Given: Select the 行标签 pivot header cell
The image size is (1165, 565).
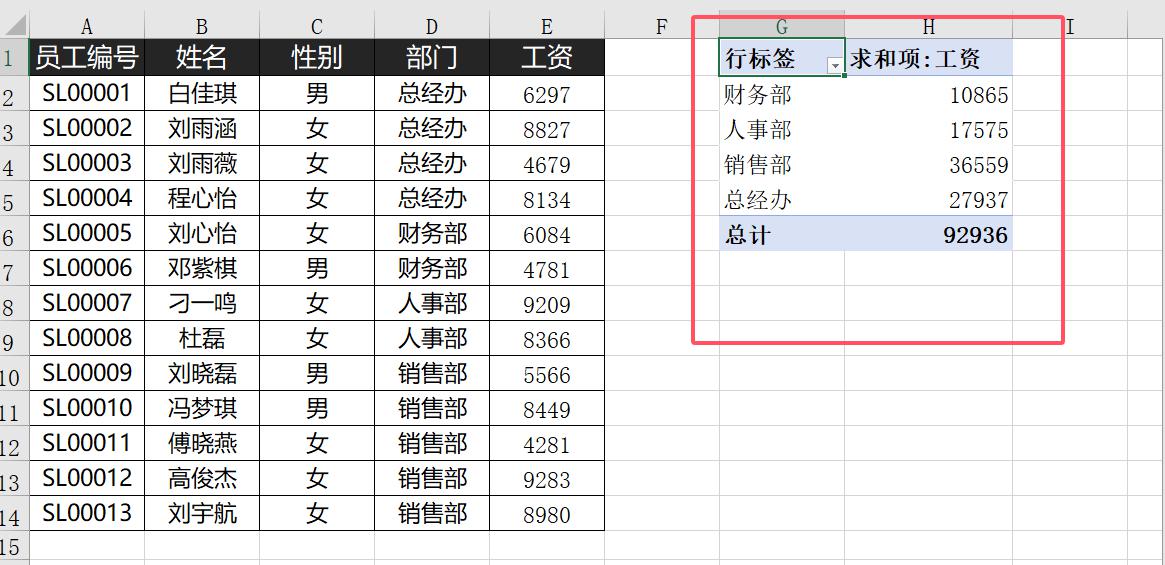Looking at the screenshot, I should 782,57.
